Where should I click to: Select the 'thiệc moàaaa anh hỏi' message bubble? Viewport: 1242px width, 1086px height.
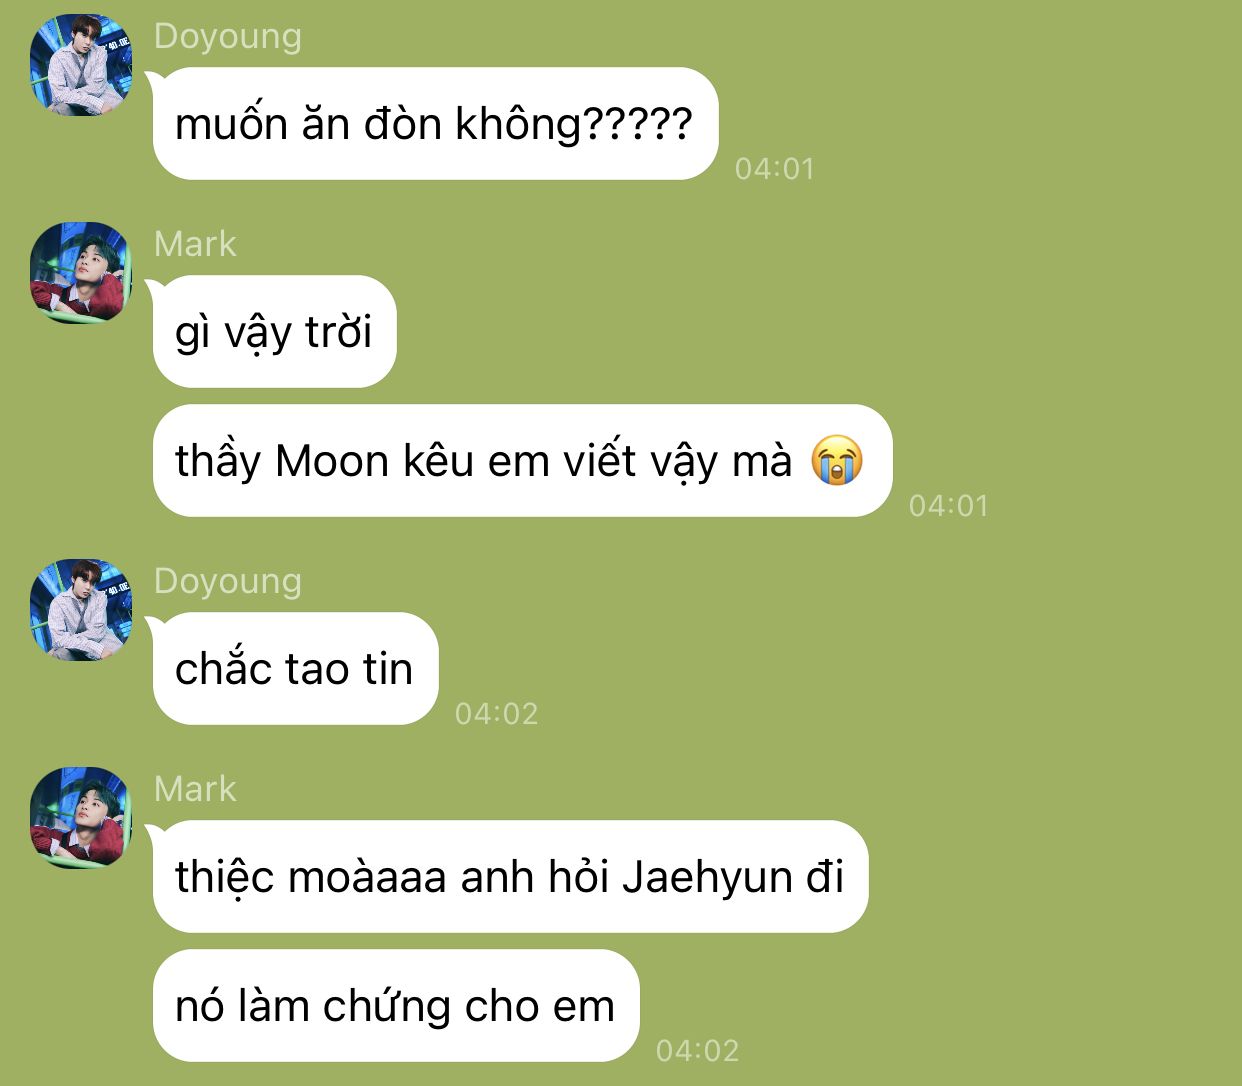click(510, 877)
